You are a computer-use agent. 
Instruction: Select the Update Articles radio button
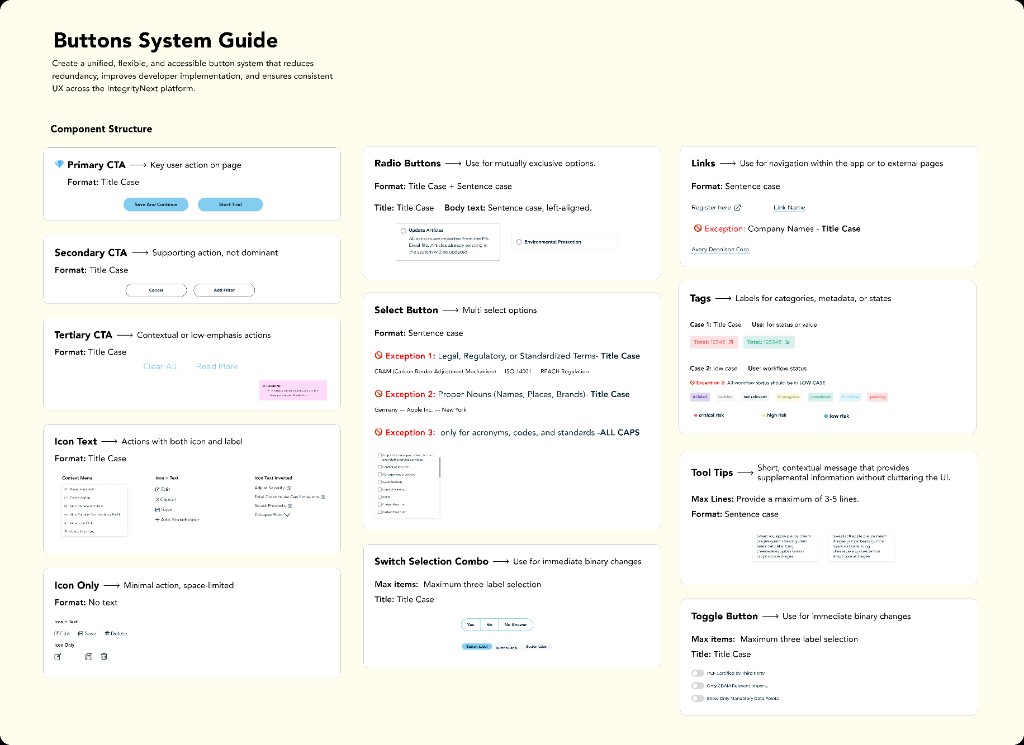click(x=403, y=231)
